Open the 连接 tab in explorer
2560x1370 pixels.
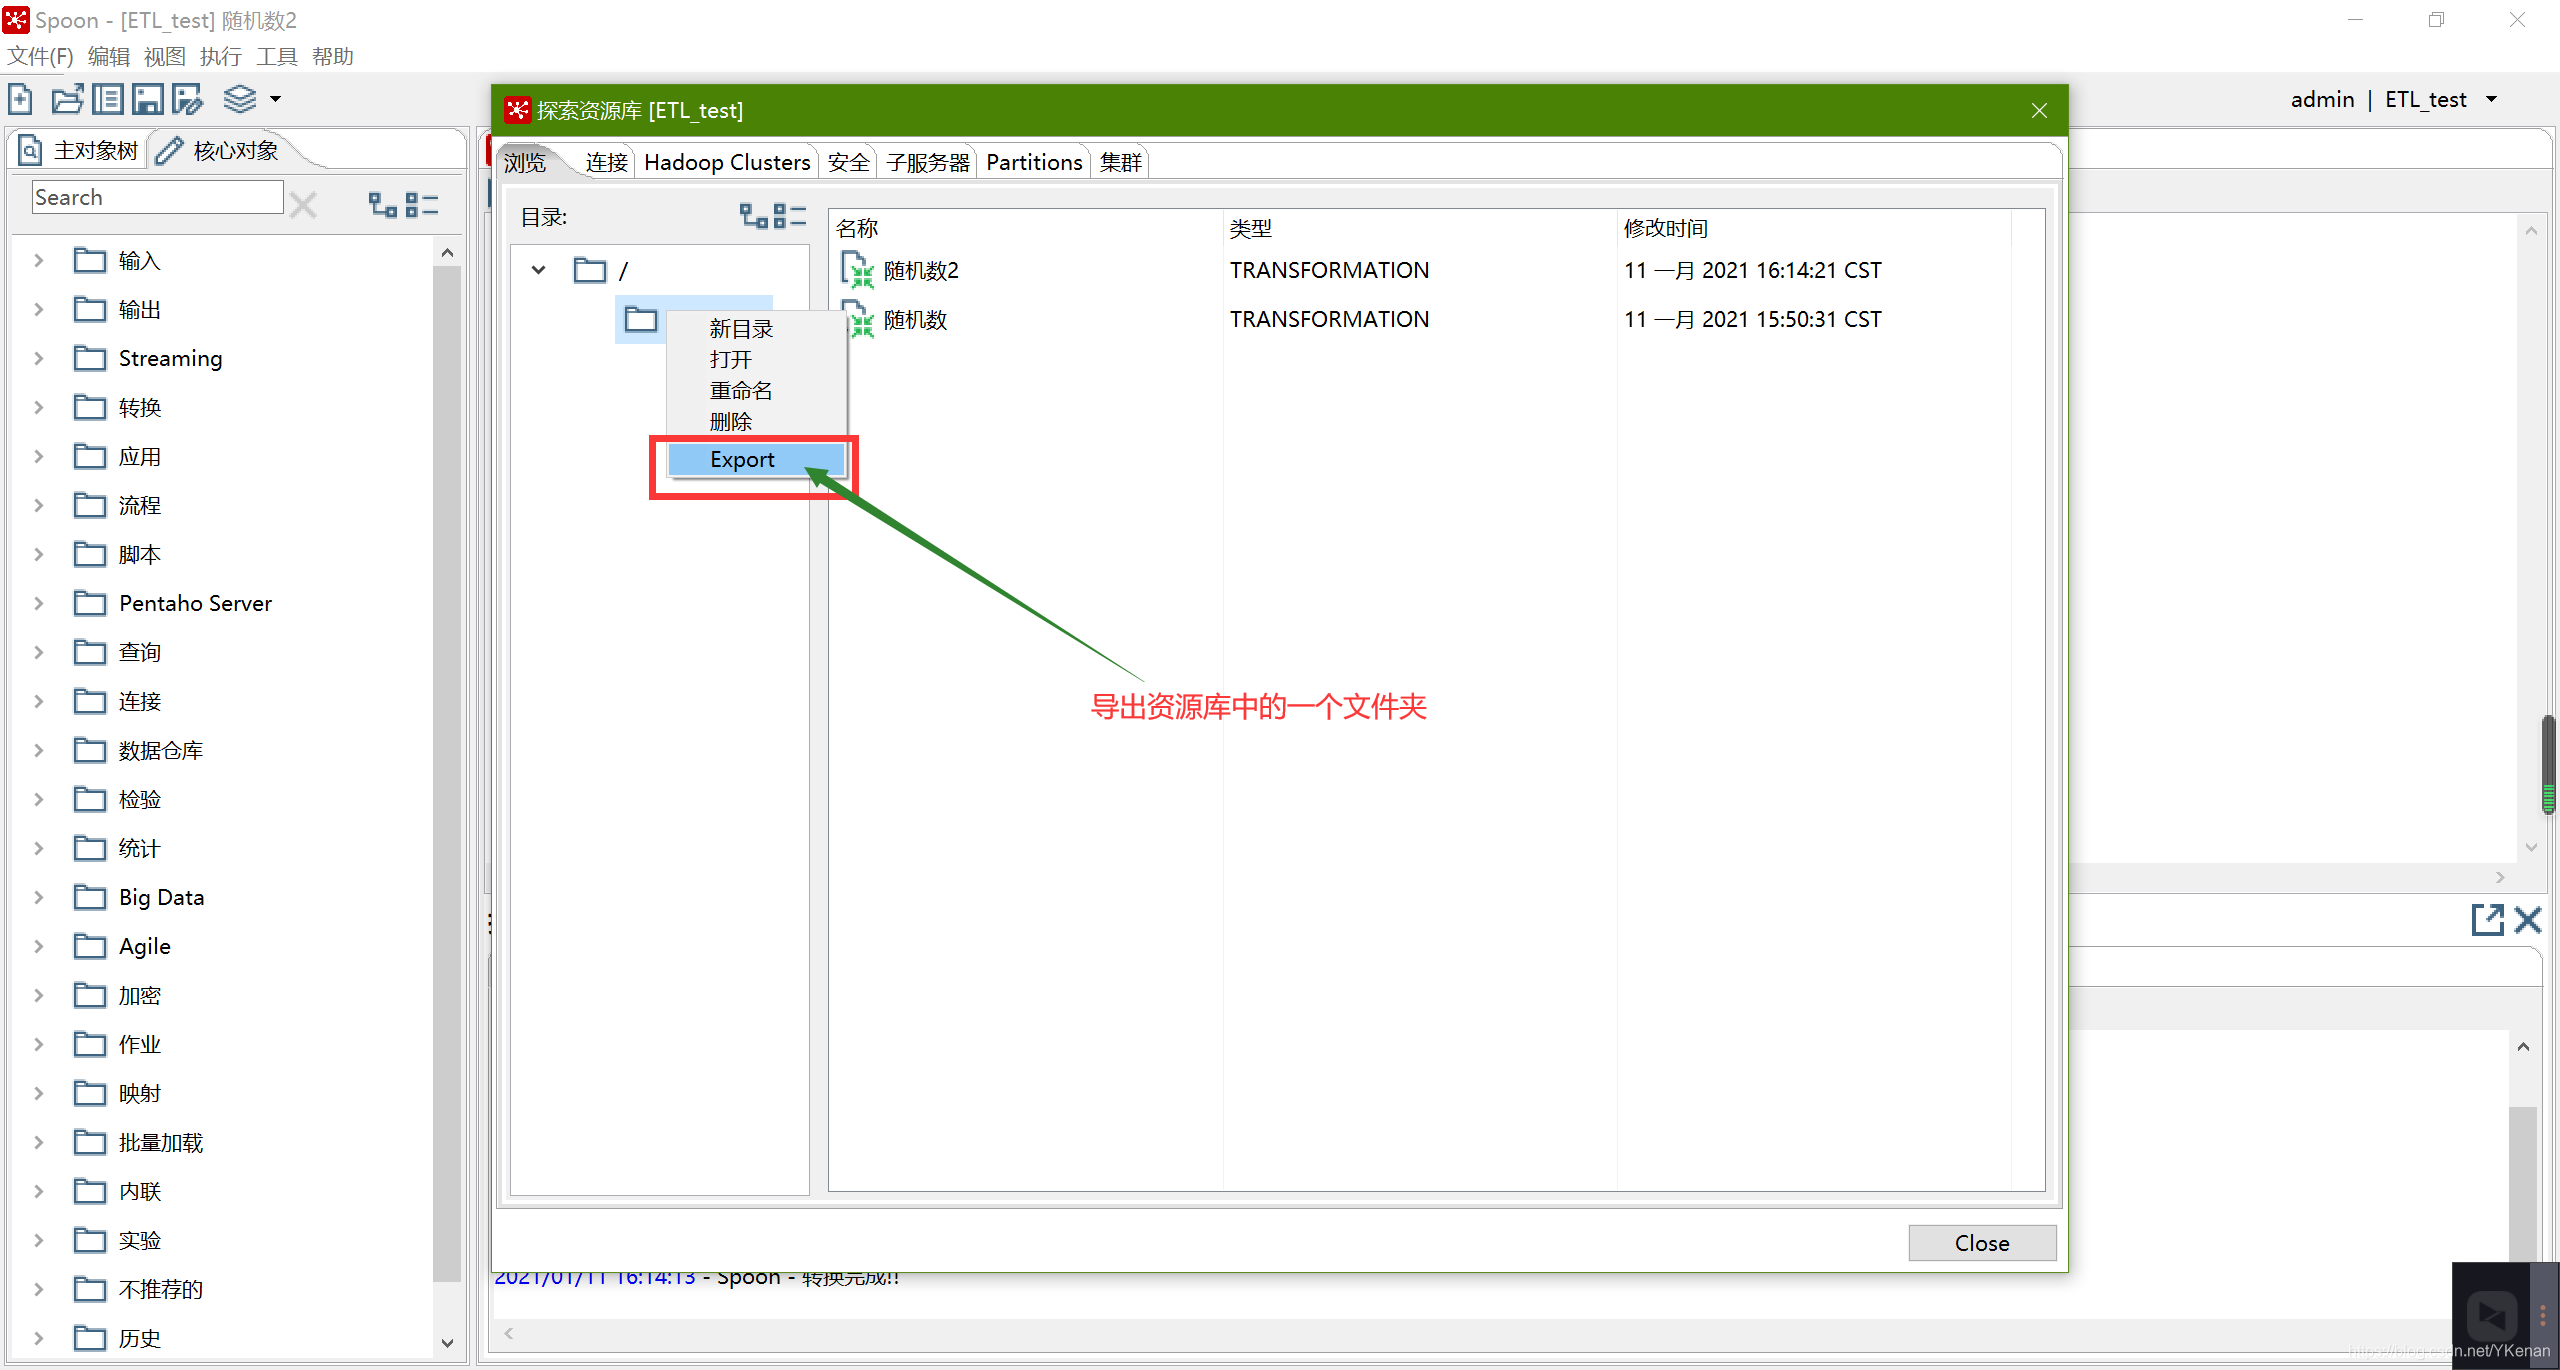[x=606, y=162]
